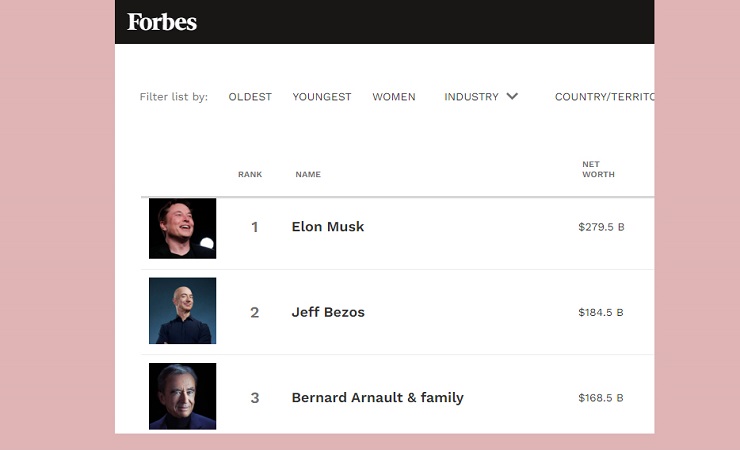Screen dimensions: 740x450
Task: Click rank number 1 in the list
Action: point(255,227)
